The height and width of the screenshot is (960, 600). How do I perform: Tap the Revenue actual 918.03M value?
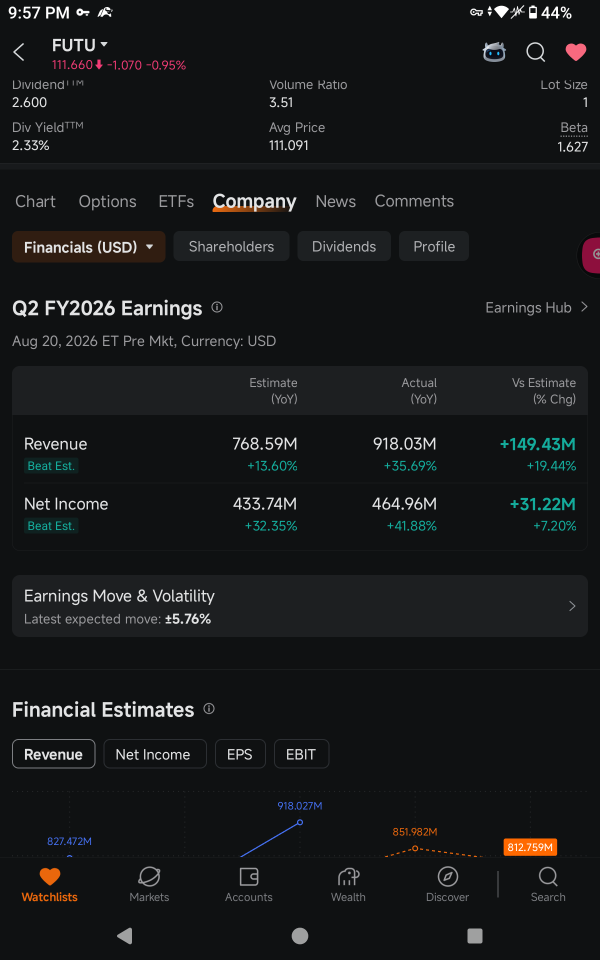tap(405, 444)
